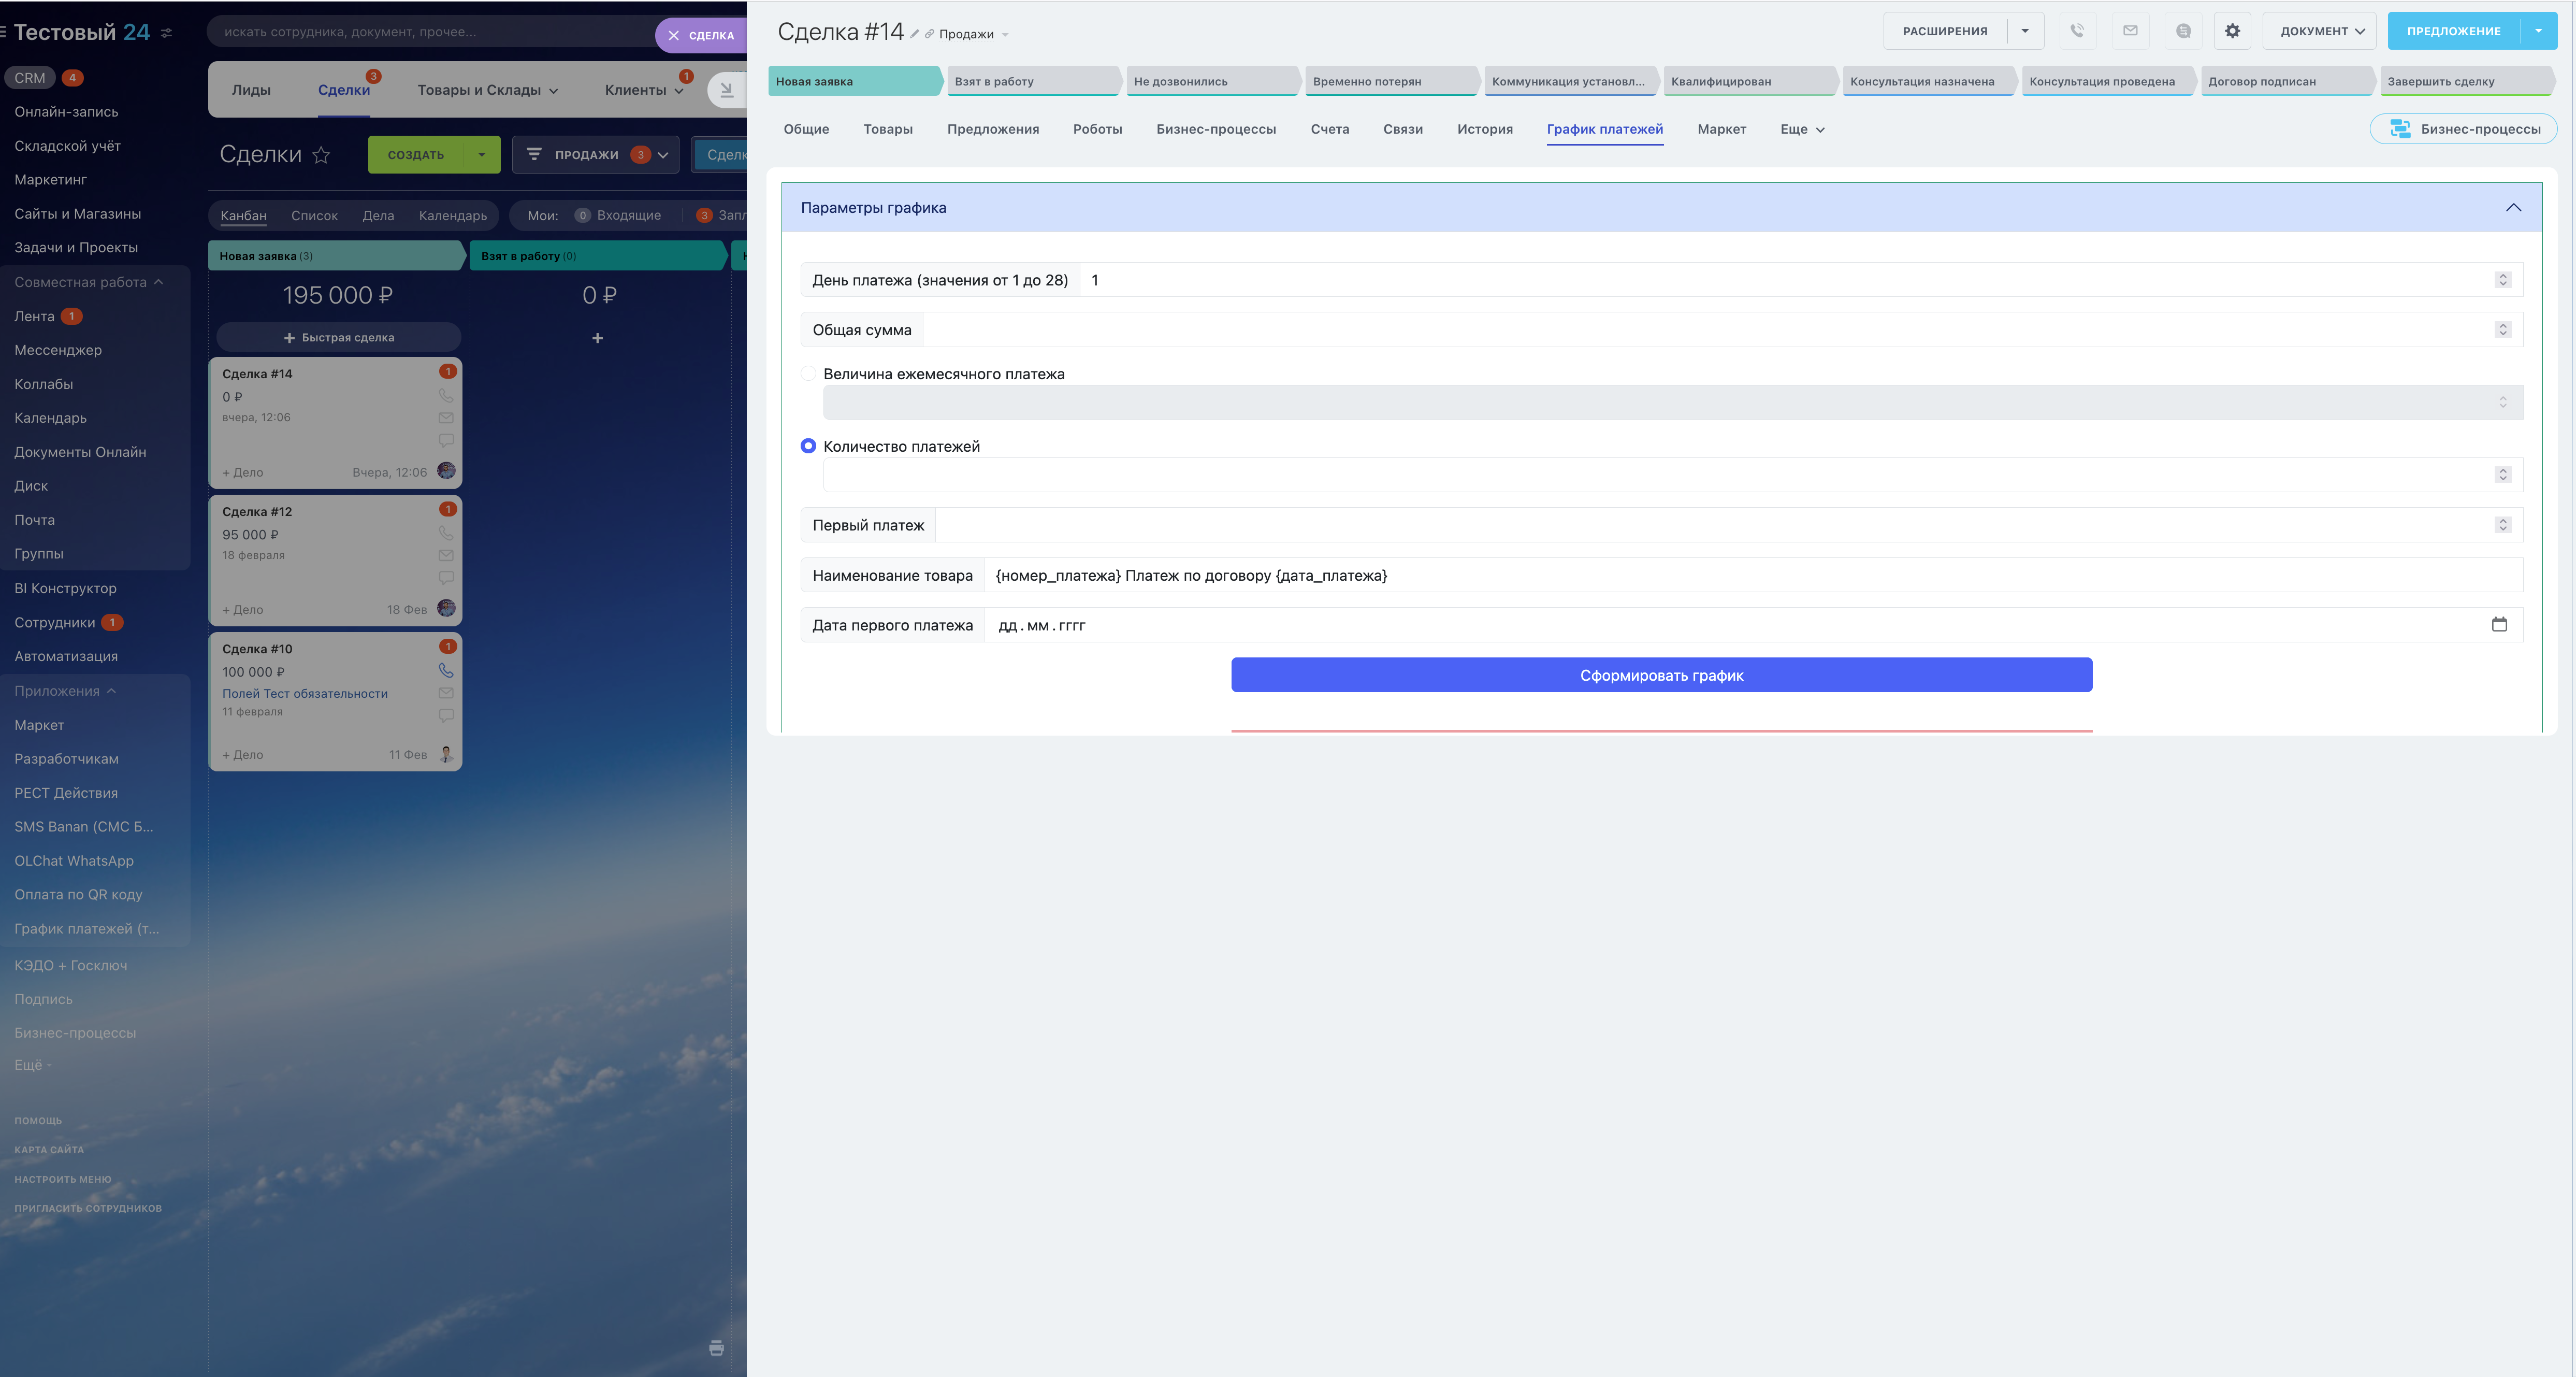Screen dimensions: 2576x1377
Task: Open deal settings gear icon
Action: click(2232, 31)
